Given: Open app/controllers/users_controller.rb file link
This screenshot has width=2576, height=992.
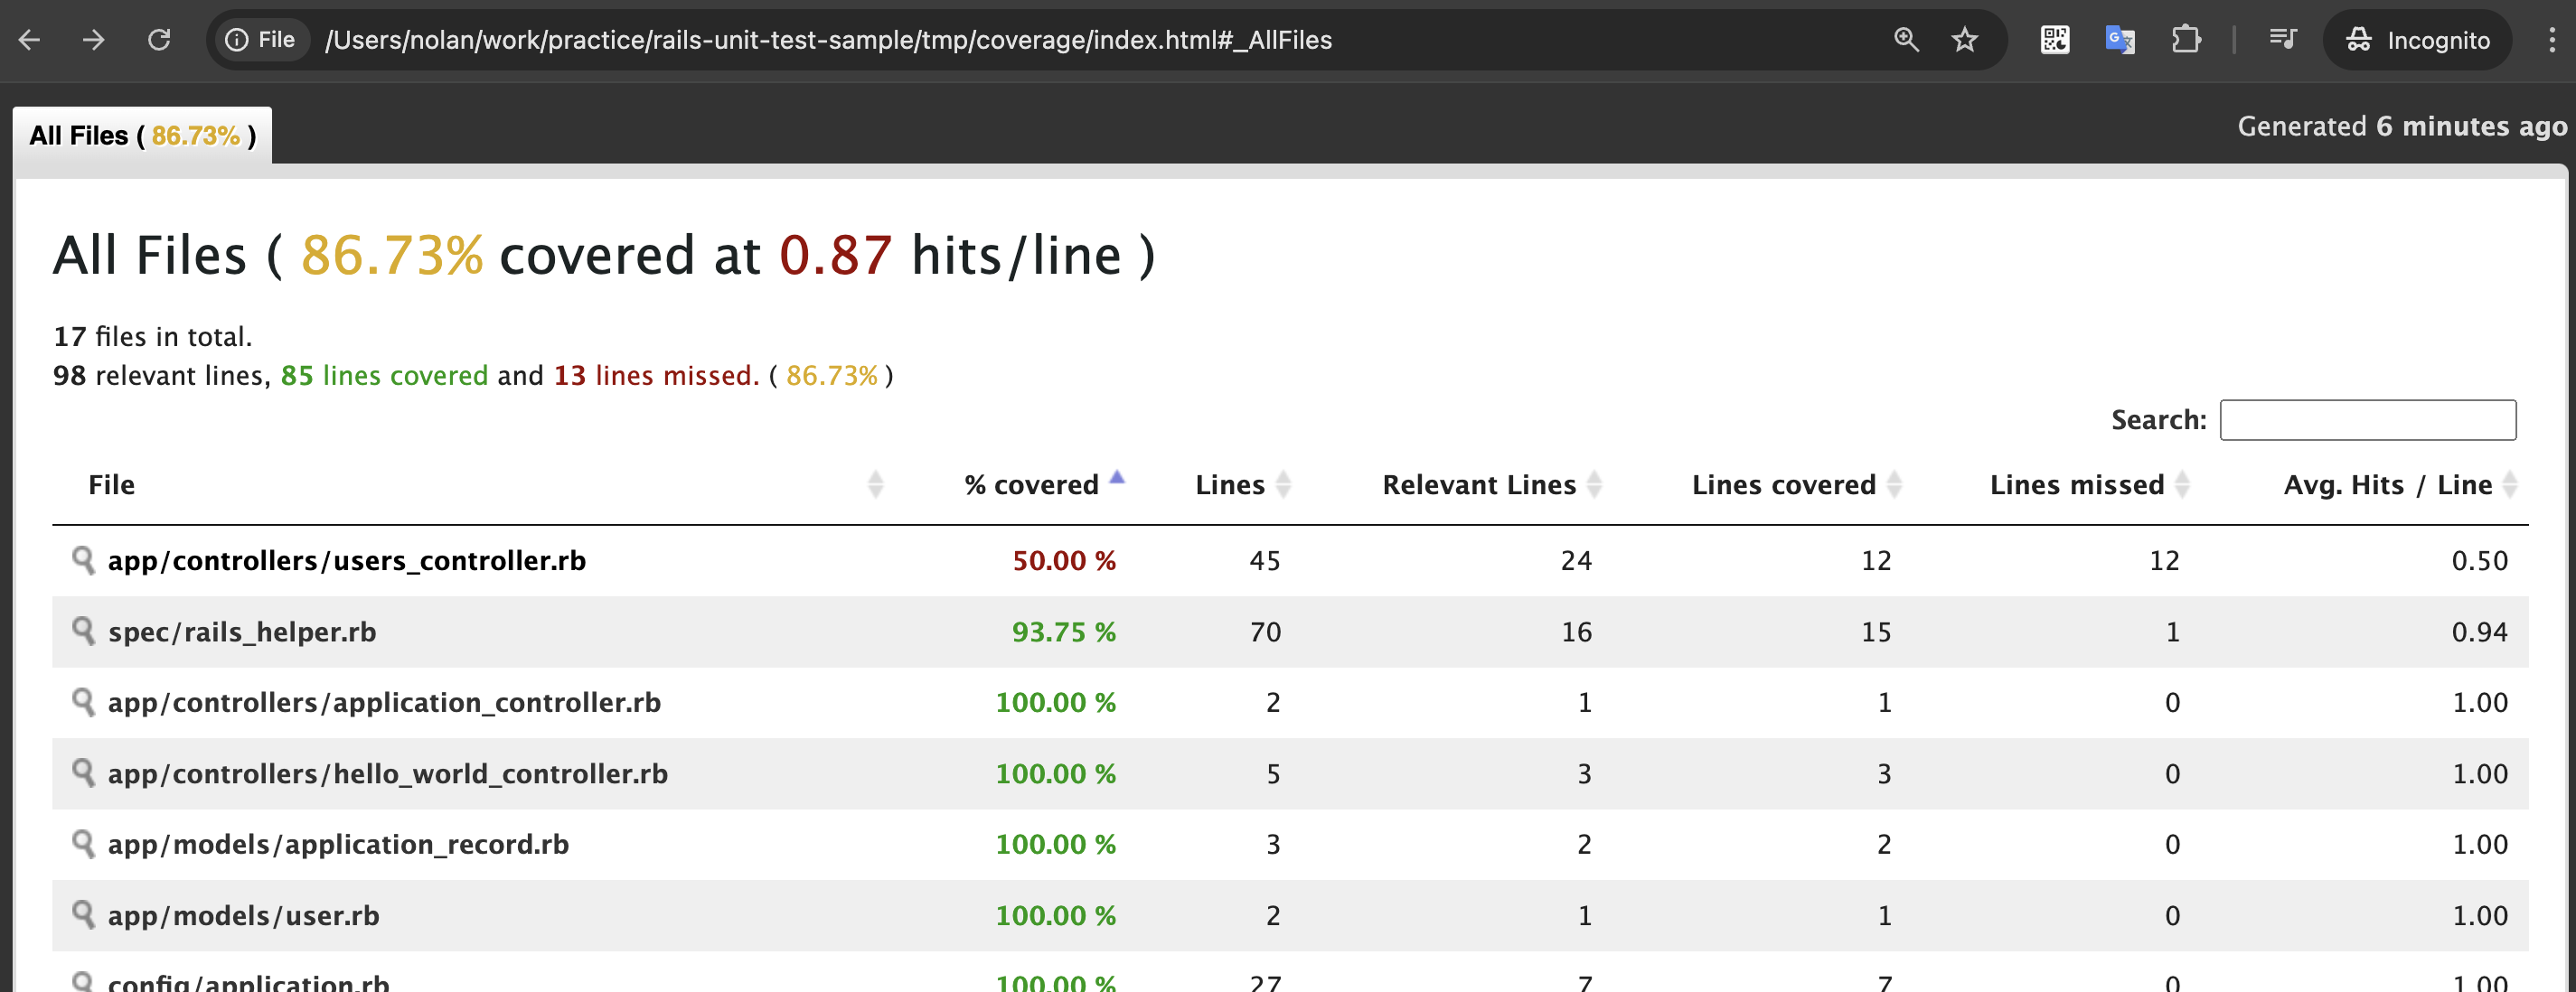Looking at the screenshot, I should click(x=346, y=561).
